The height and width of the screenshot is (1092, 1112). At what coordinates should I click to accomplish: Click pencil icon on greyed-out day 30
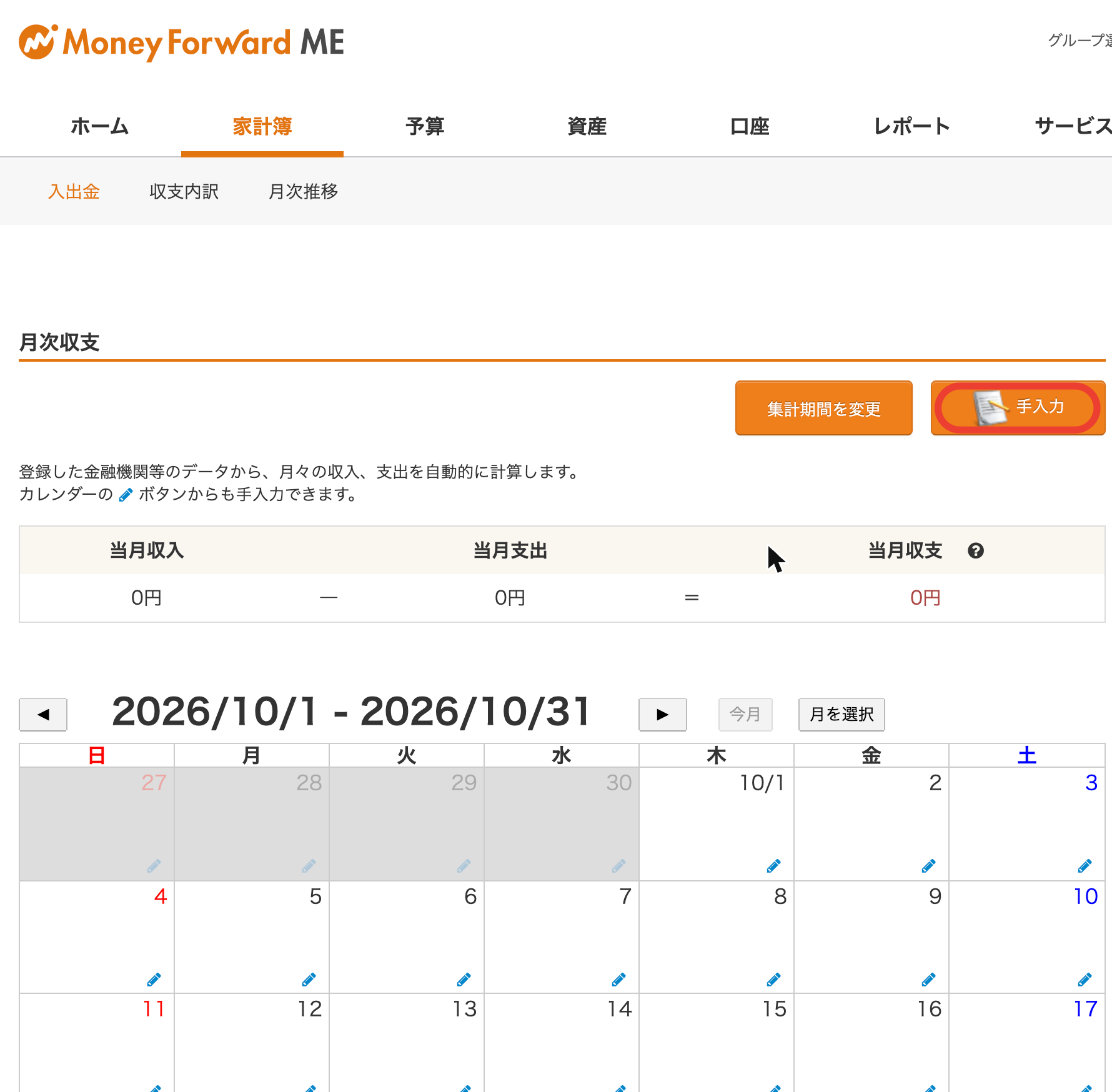pyautogui.click(x=618, y=866)
